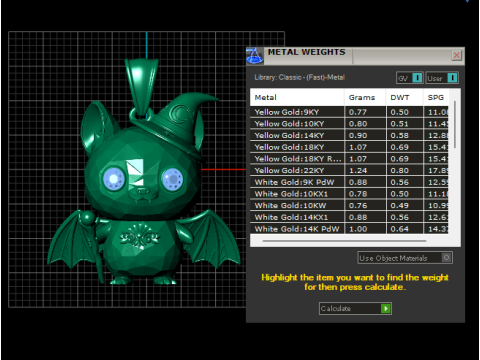Select the Yellow Gold:14KY row
The height and width of the screenshot is (360, 480).
pos(349,135)
